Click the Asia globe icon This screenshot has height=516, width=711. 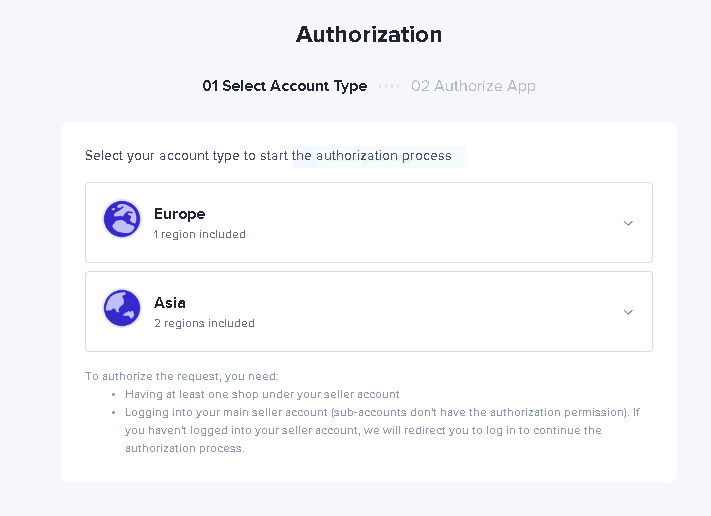pyautogui.click(x=122, y=308)
